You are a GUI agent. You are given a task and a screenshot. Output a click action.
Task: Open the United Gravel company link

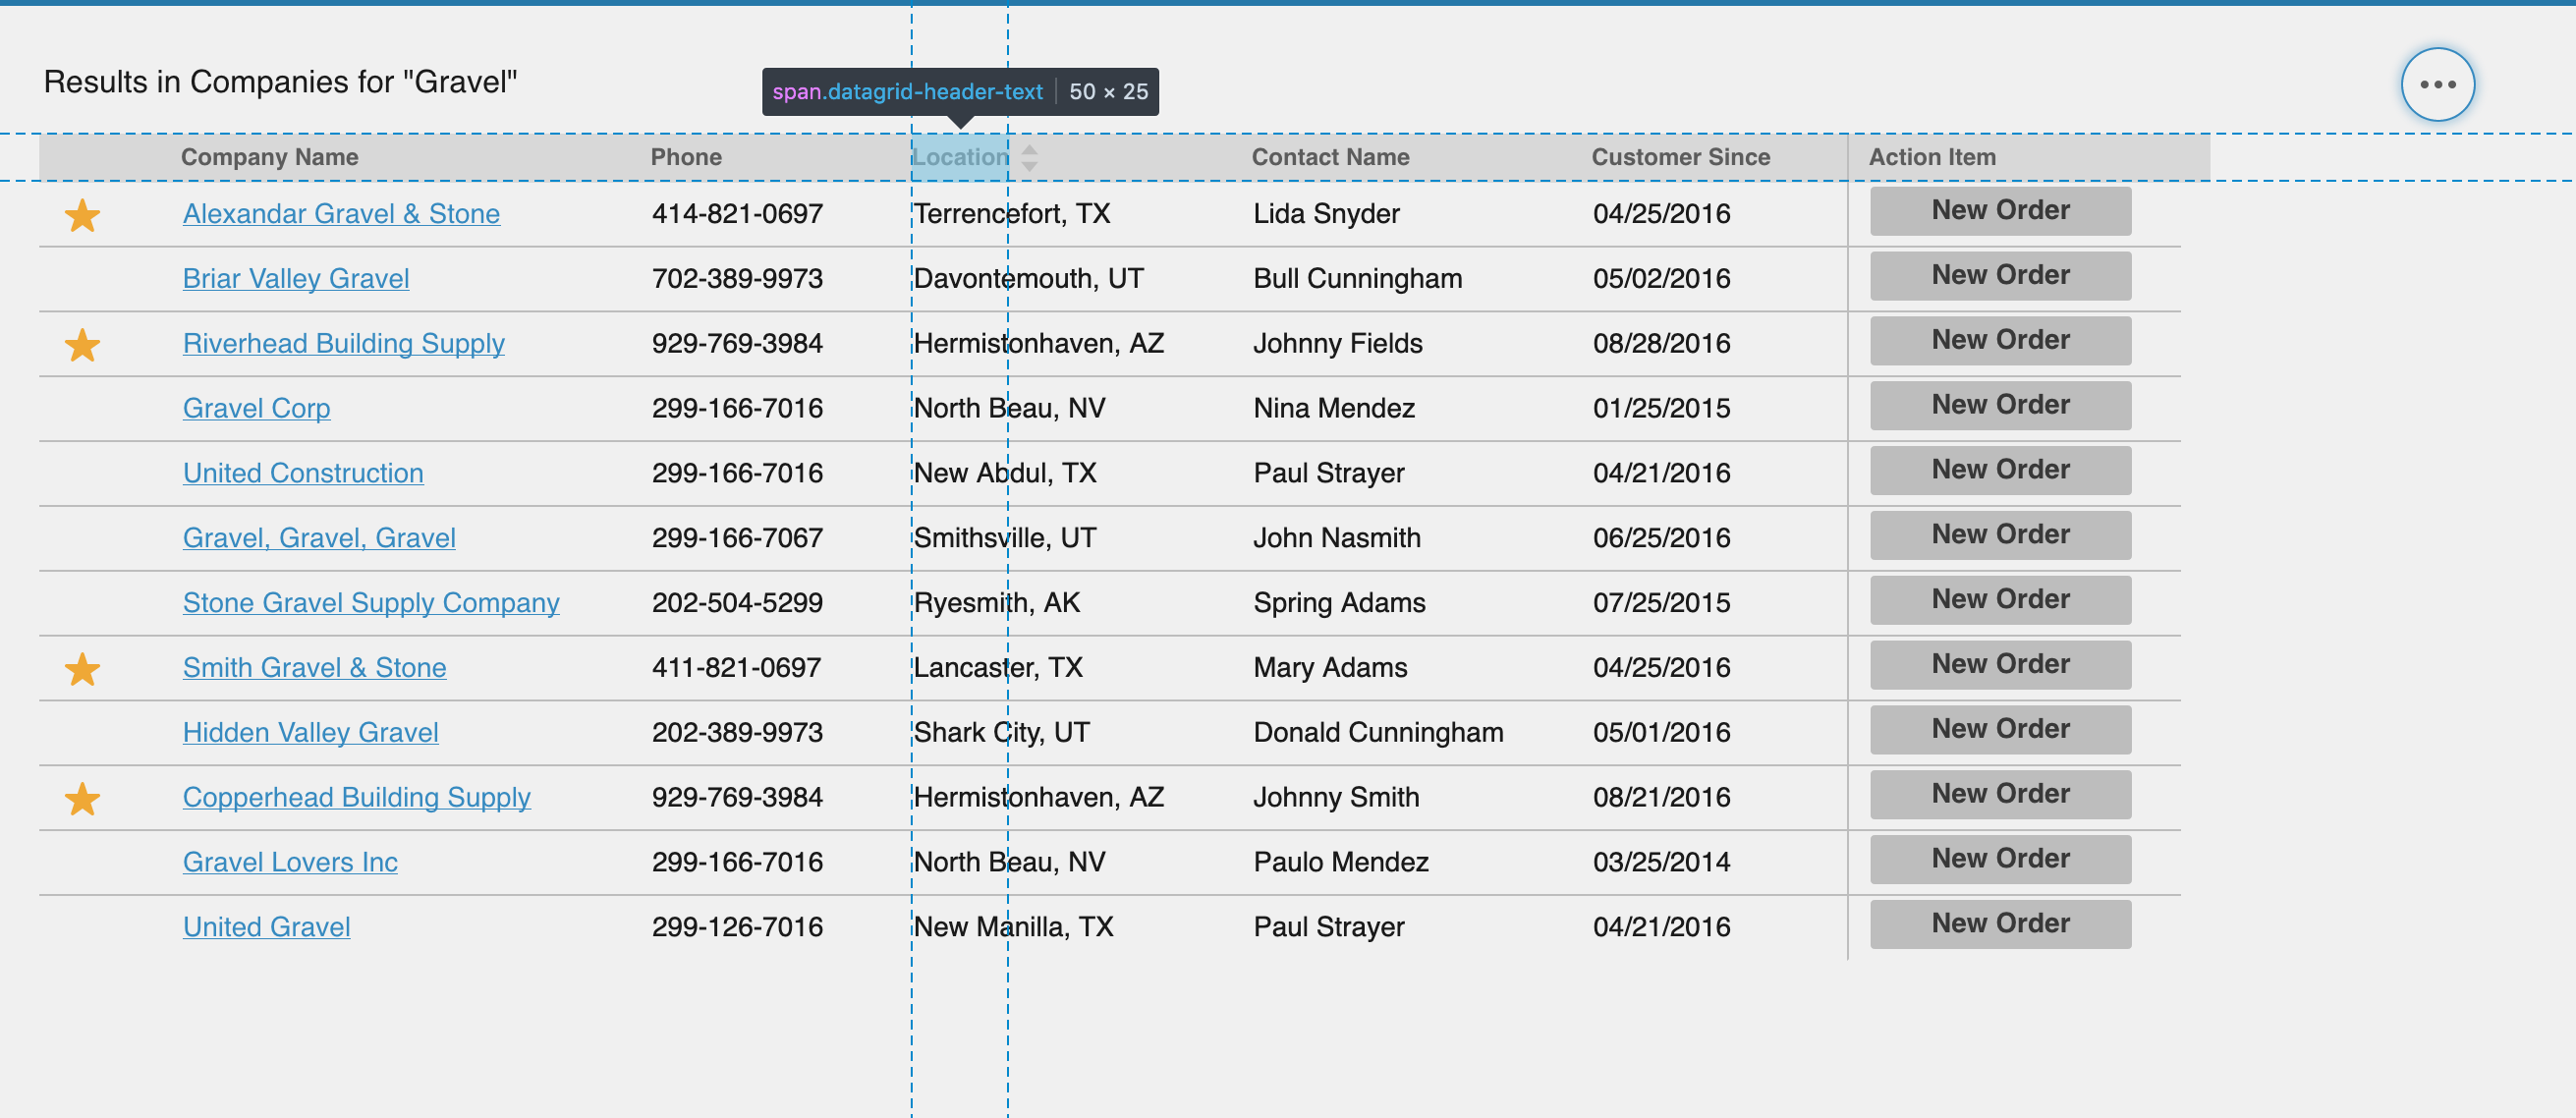click(266, 927)
